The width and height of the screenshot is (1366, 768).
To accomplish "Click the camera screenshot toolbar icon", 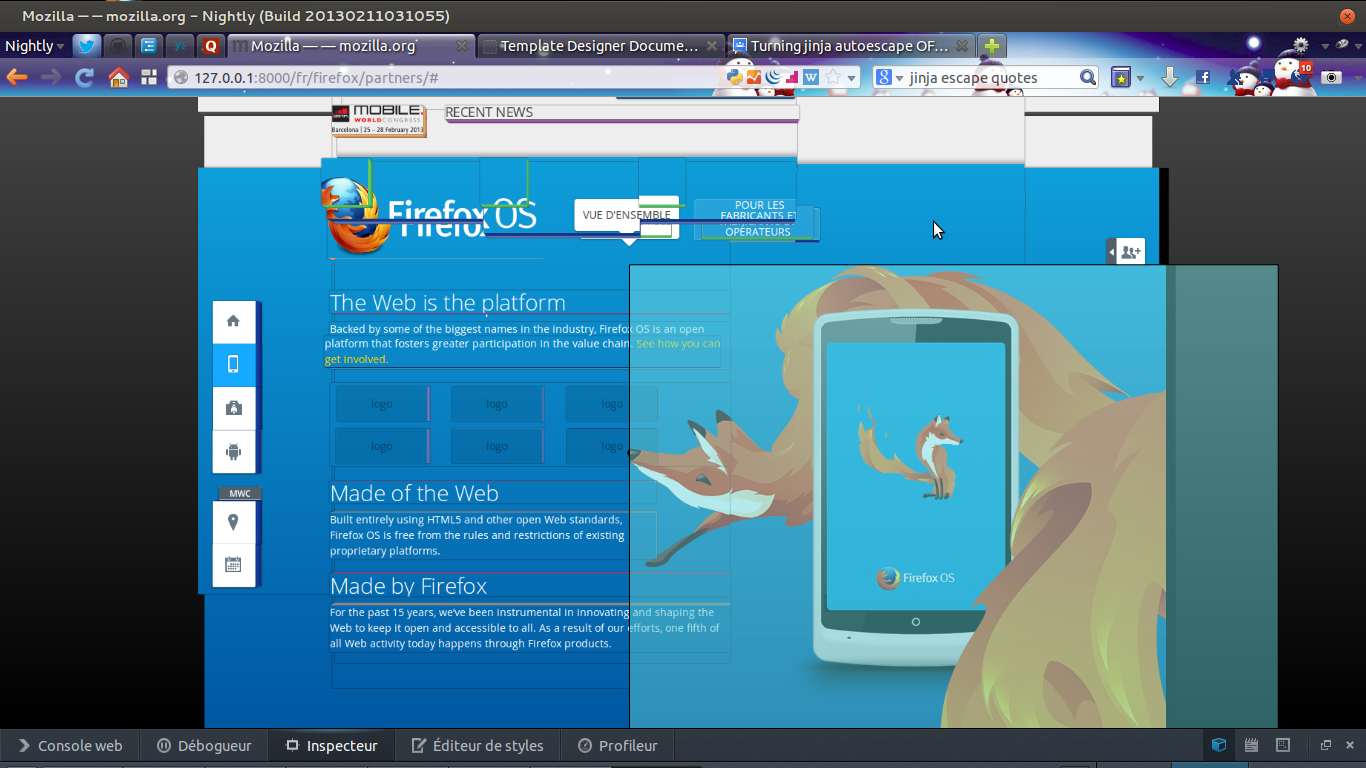I will tap(1331, 77).
